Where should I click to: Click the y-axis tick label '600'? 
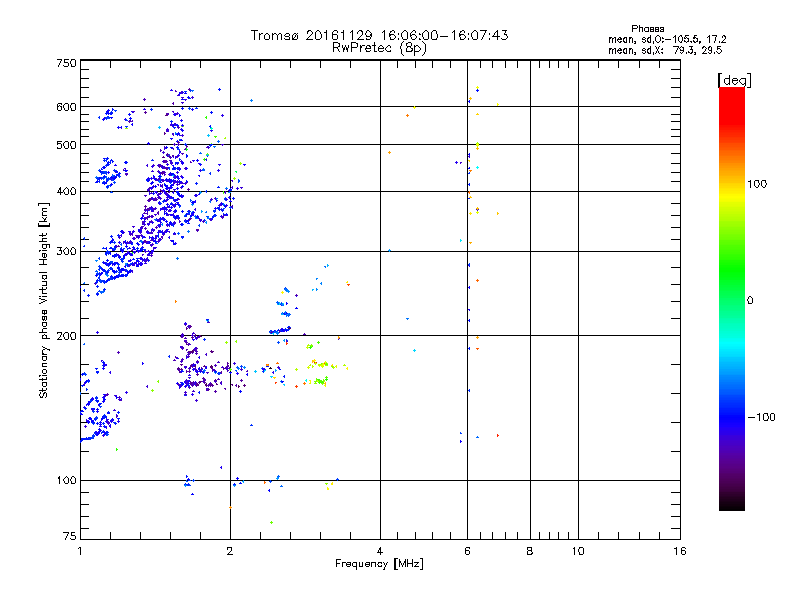66,107
